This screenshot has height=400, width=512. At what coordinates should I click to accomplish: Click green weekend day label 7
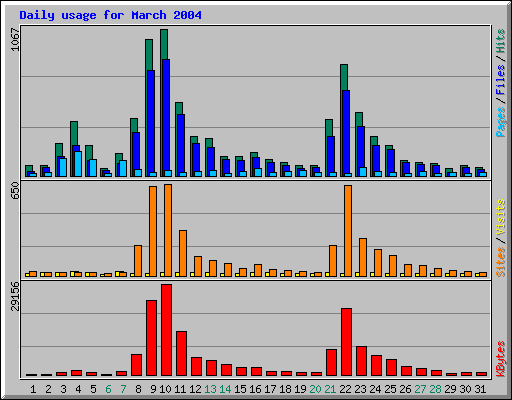point(123,389)
